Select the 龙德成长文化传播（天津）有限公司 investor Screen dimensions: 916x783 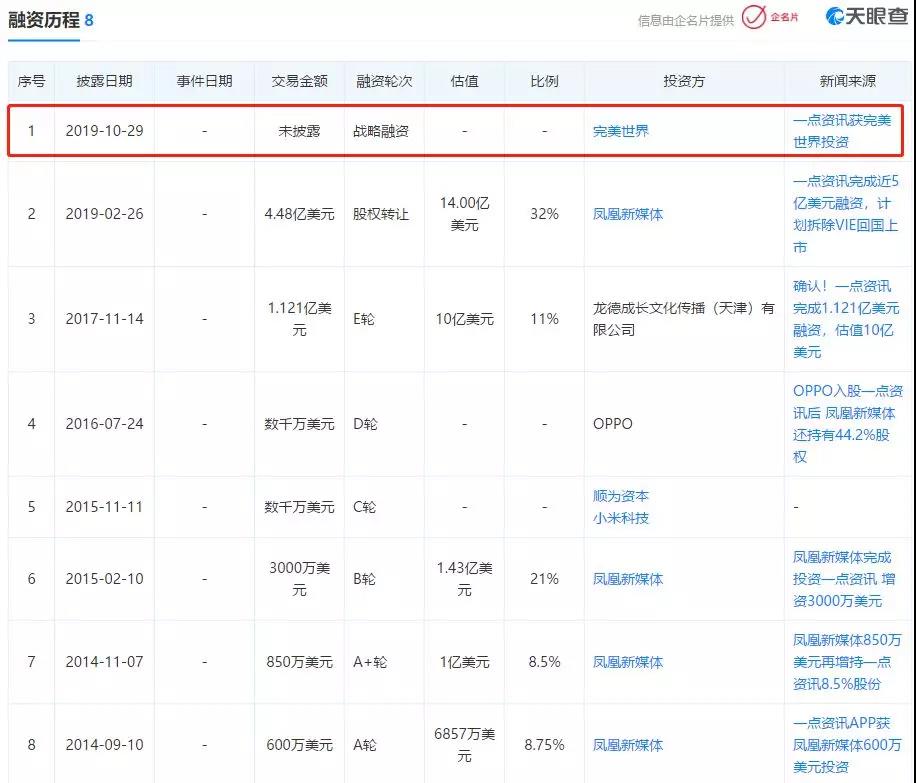tap(683, 318)
